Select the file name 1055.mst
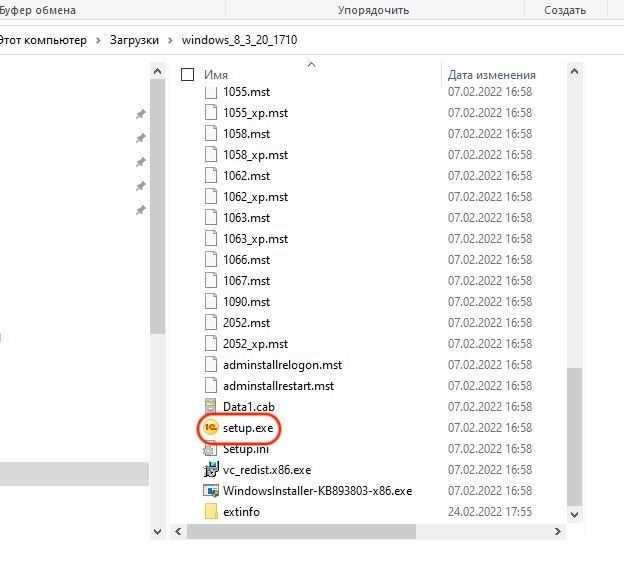The width and height of the screenshot is (624, 561). tap(246, 92)
